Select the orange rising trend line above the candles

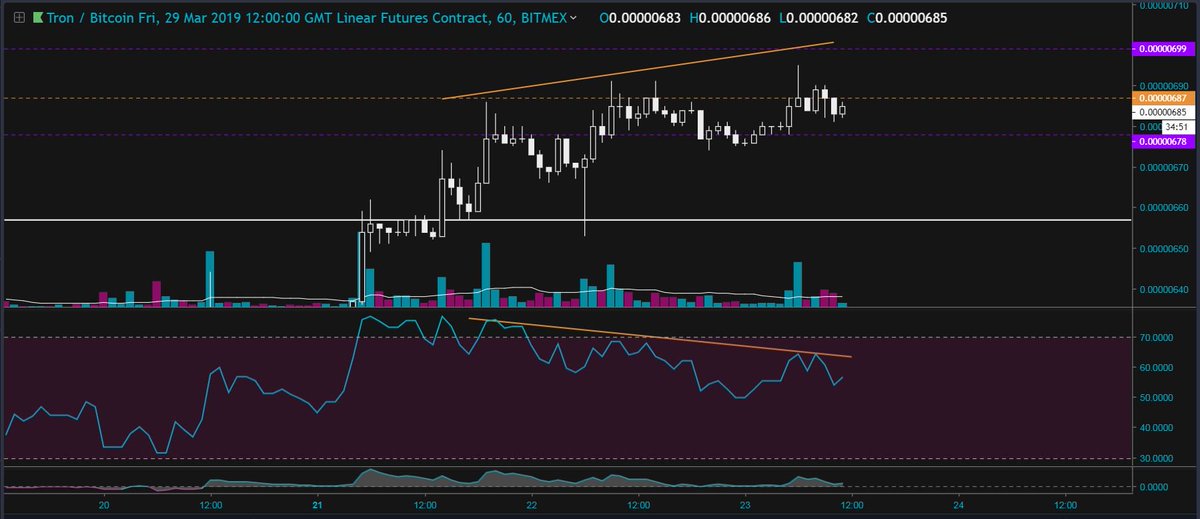click(x=638, y=70)
